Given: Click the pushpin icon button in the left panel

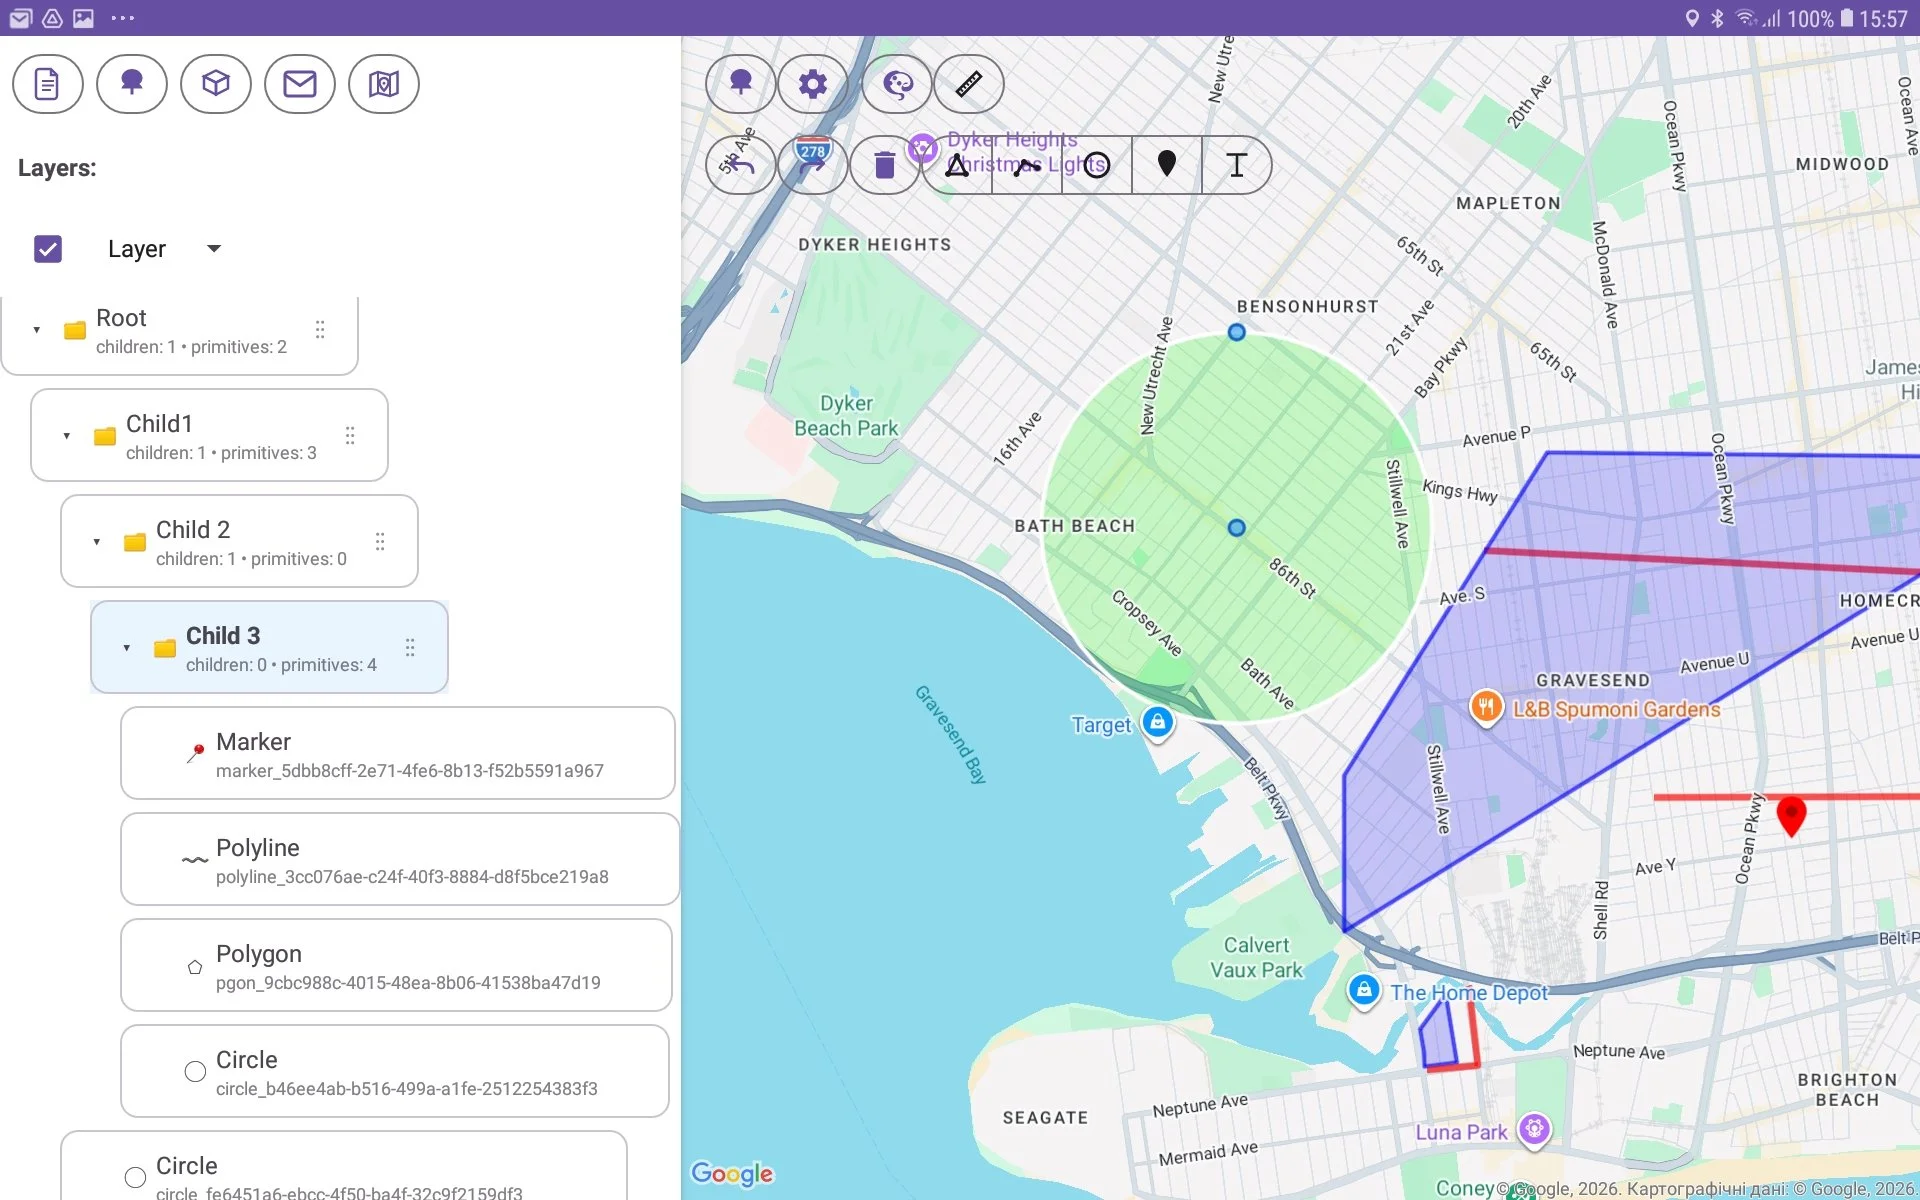Looking at the screenshot, I should [131, 84].
